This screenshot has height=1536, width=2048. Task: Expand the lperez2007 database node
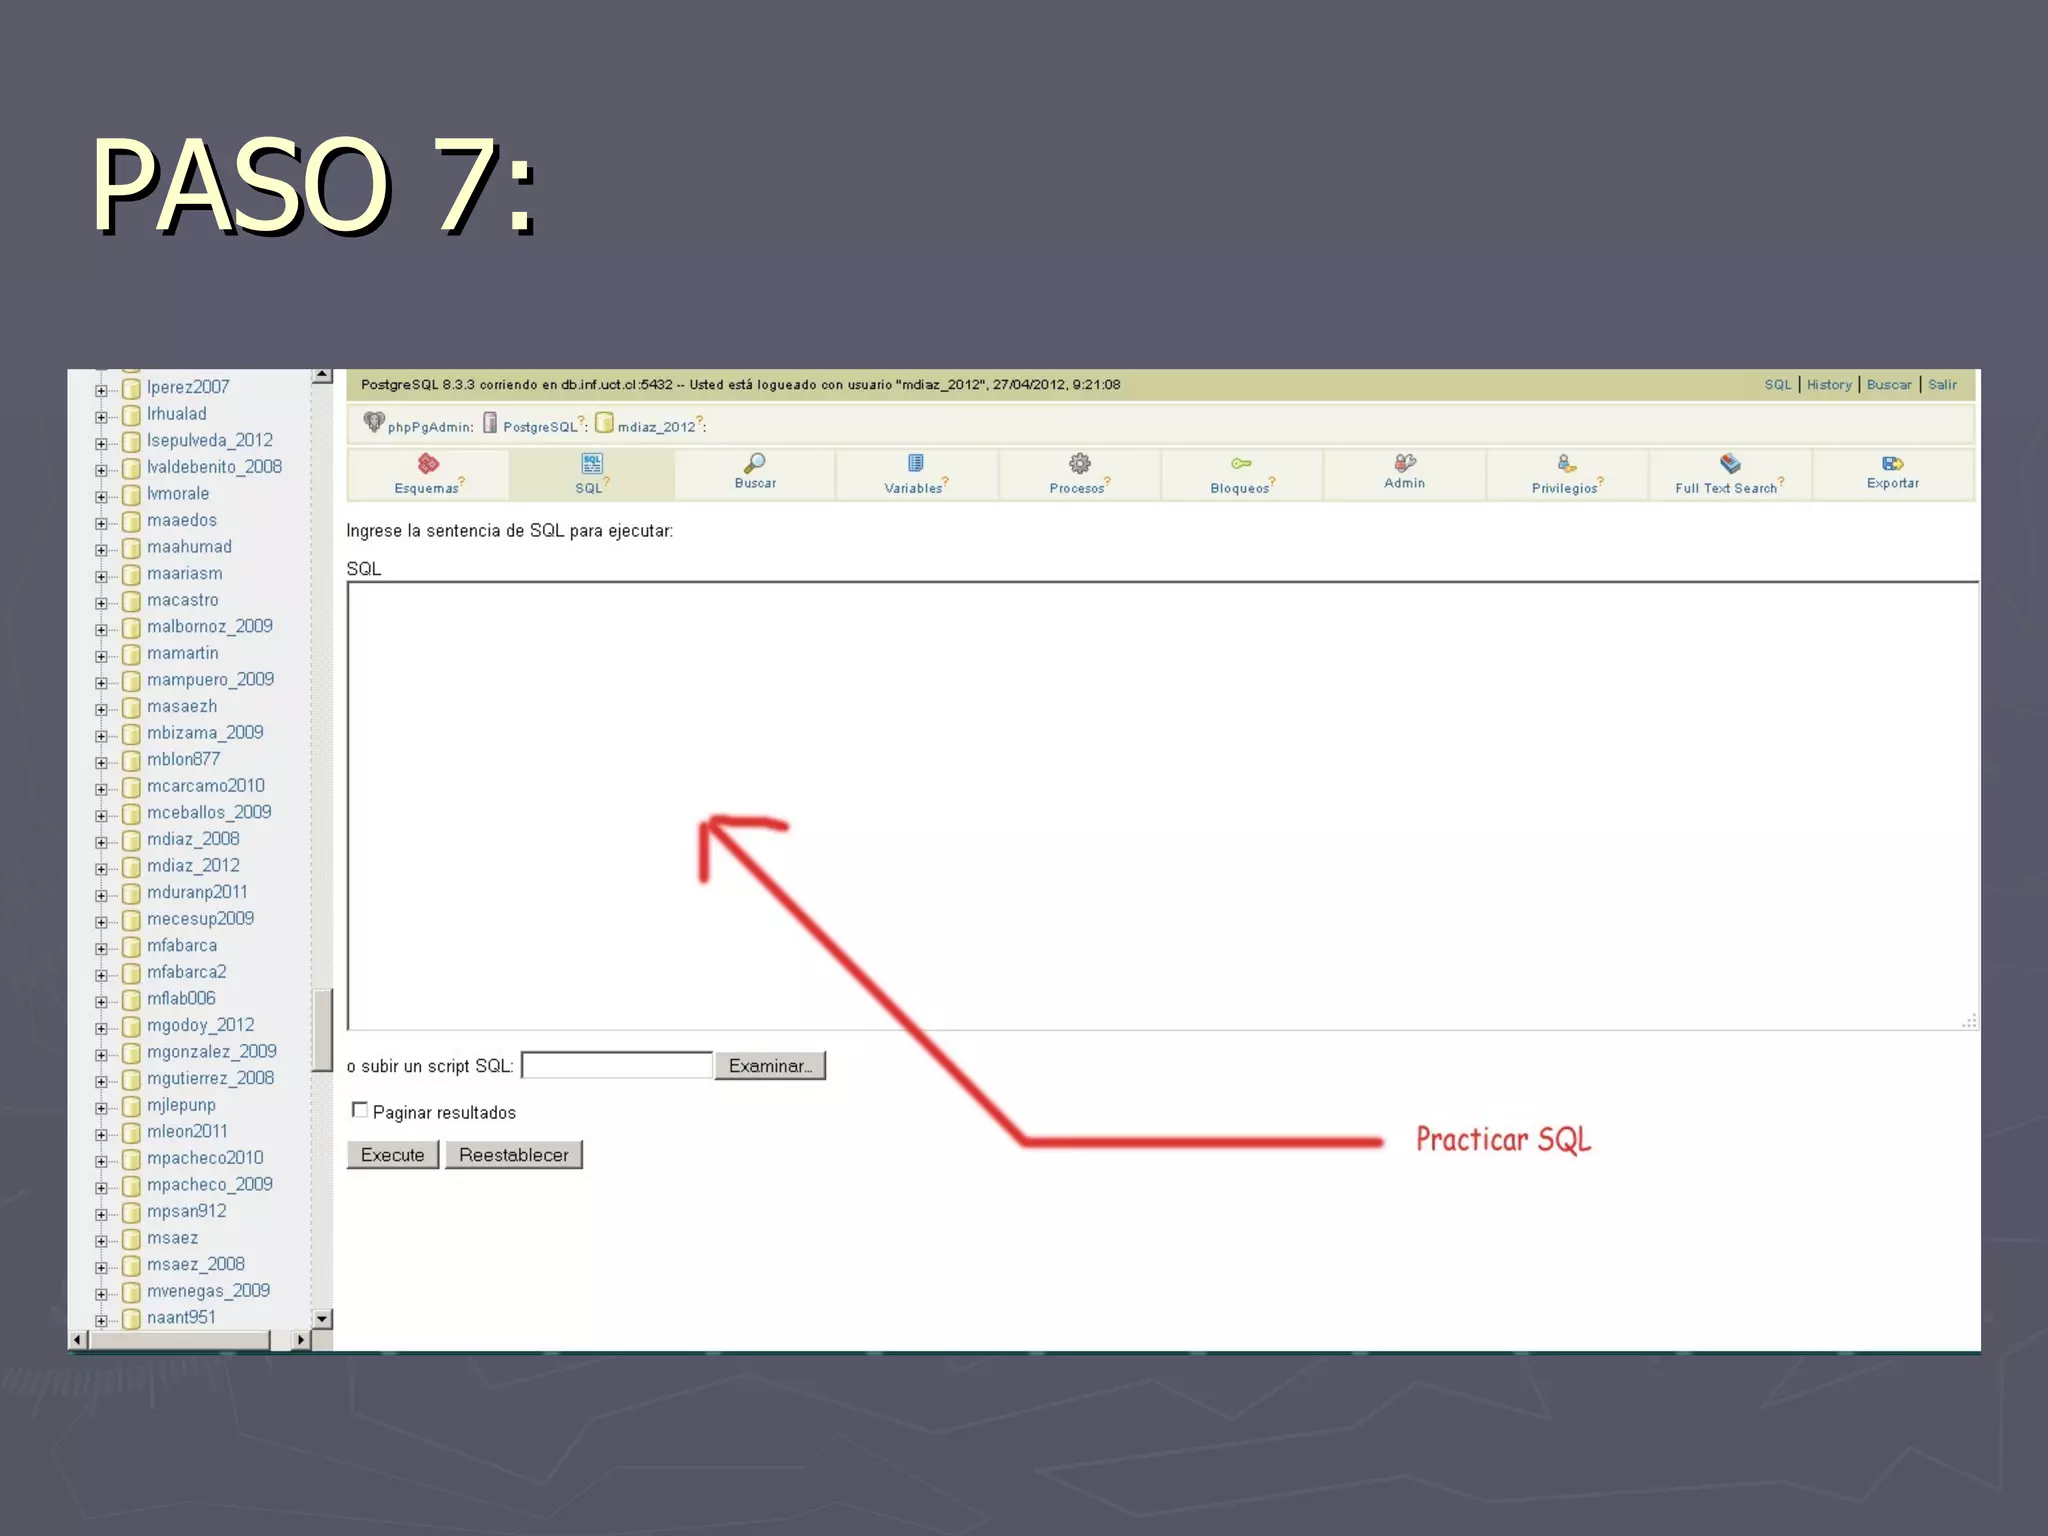coord(101,390)
